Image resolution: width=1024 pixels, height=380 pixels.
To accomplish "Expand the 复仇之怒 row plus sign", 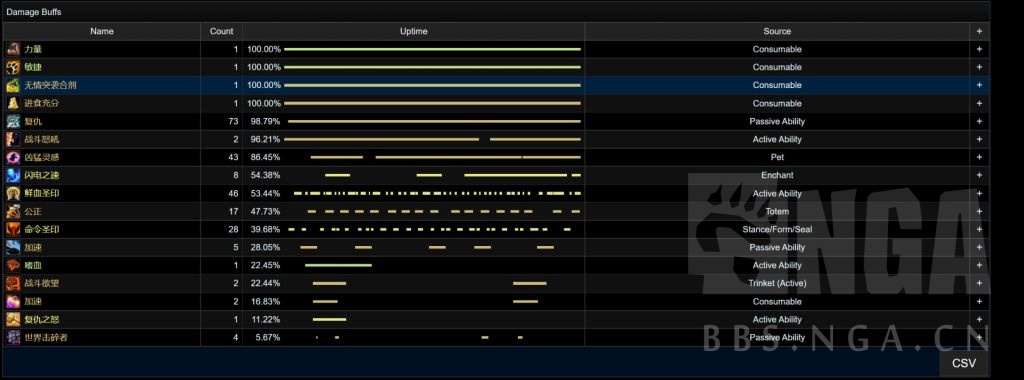I will tap(979, 319).
